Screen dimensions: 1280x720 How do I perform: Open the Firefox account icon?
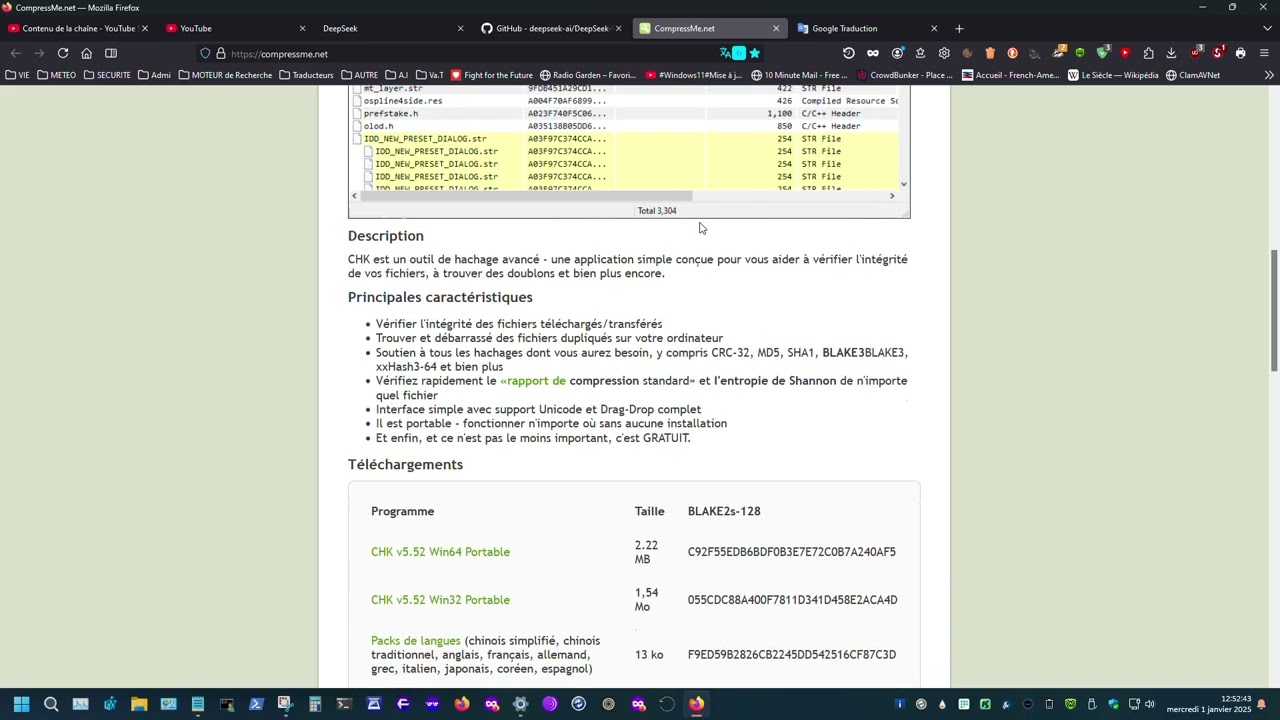pos(897,53)
